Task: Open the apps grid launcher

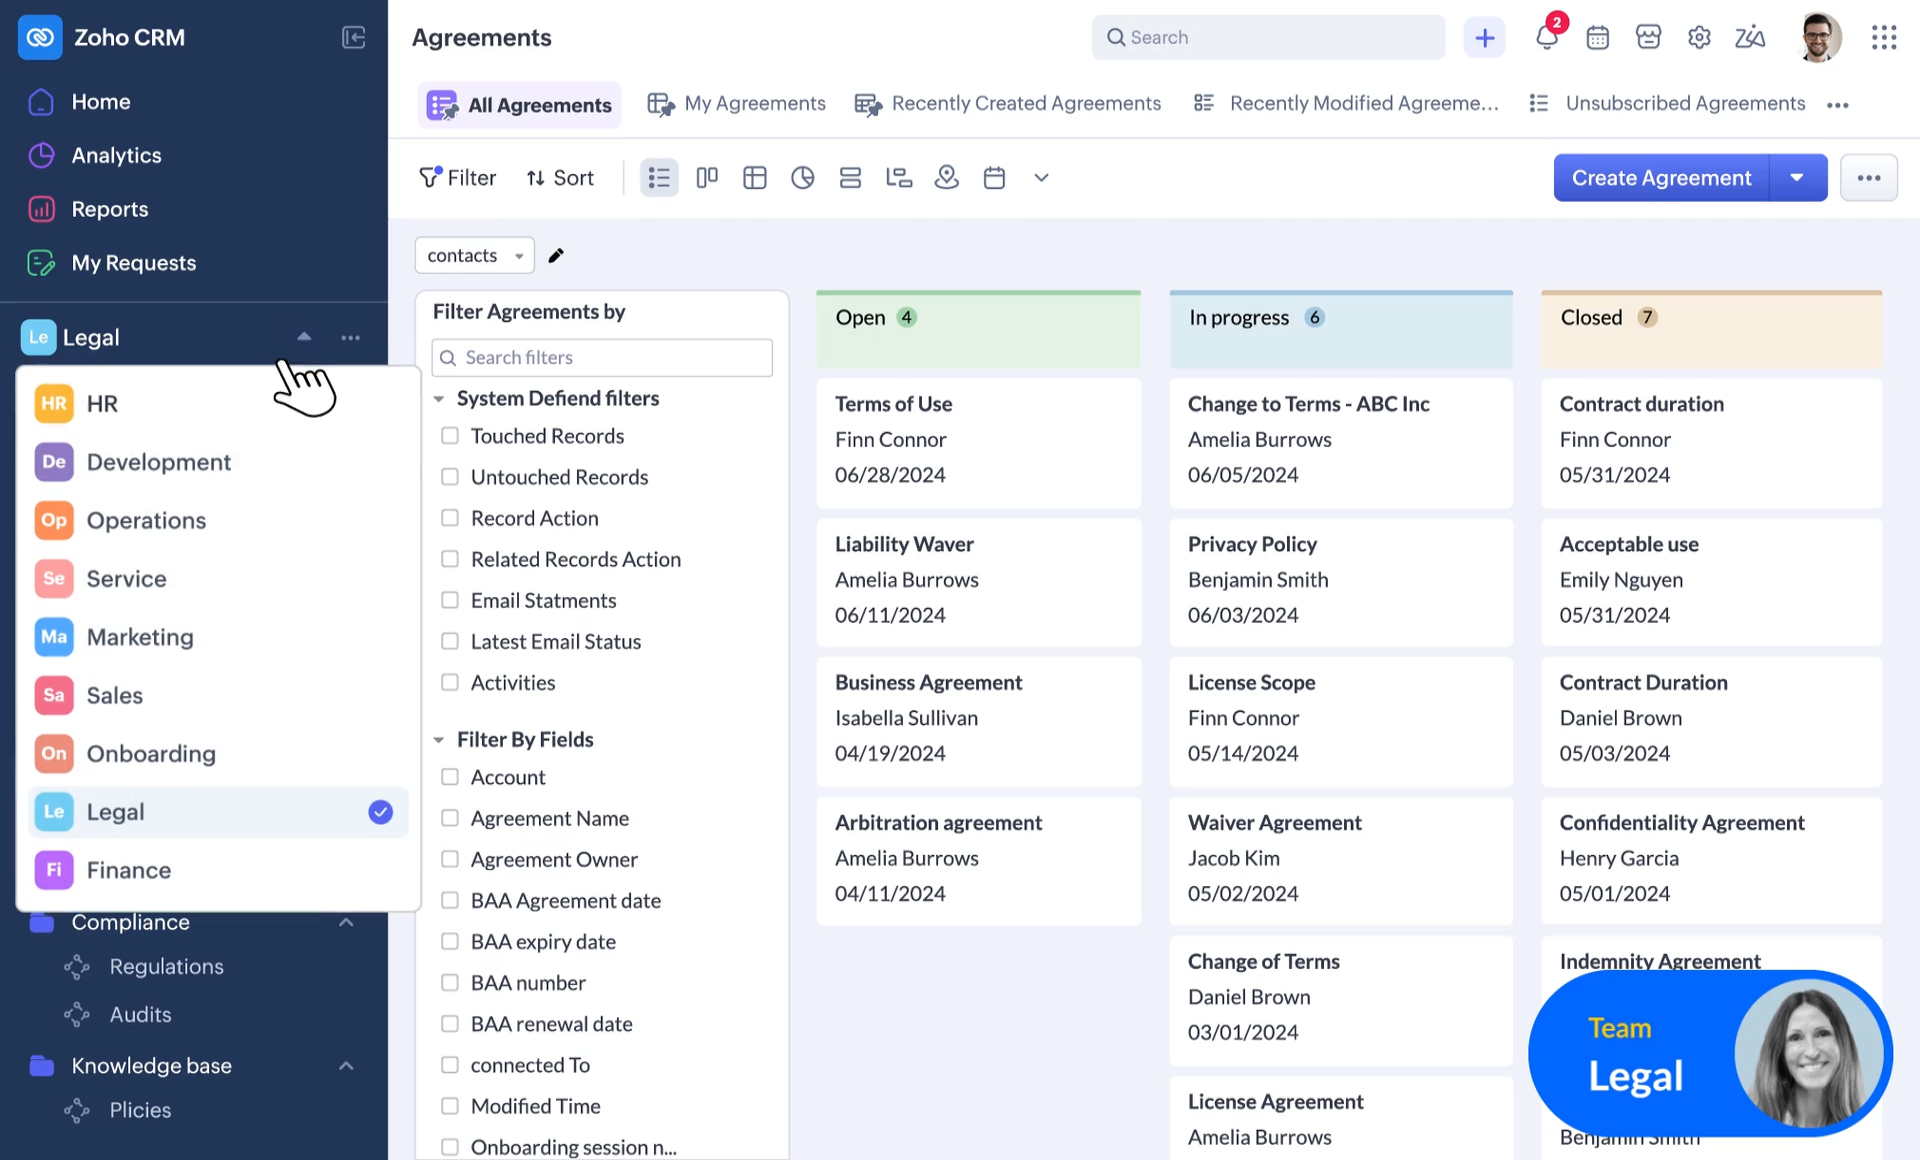Action: pos(1884,38)
